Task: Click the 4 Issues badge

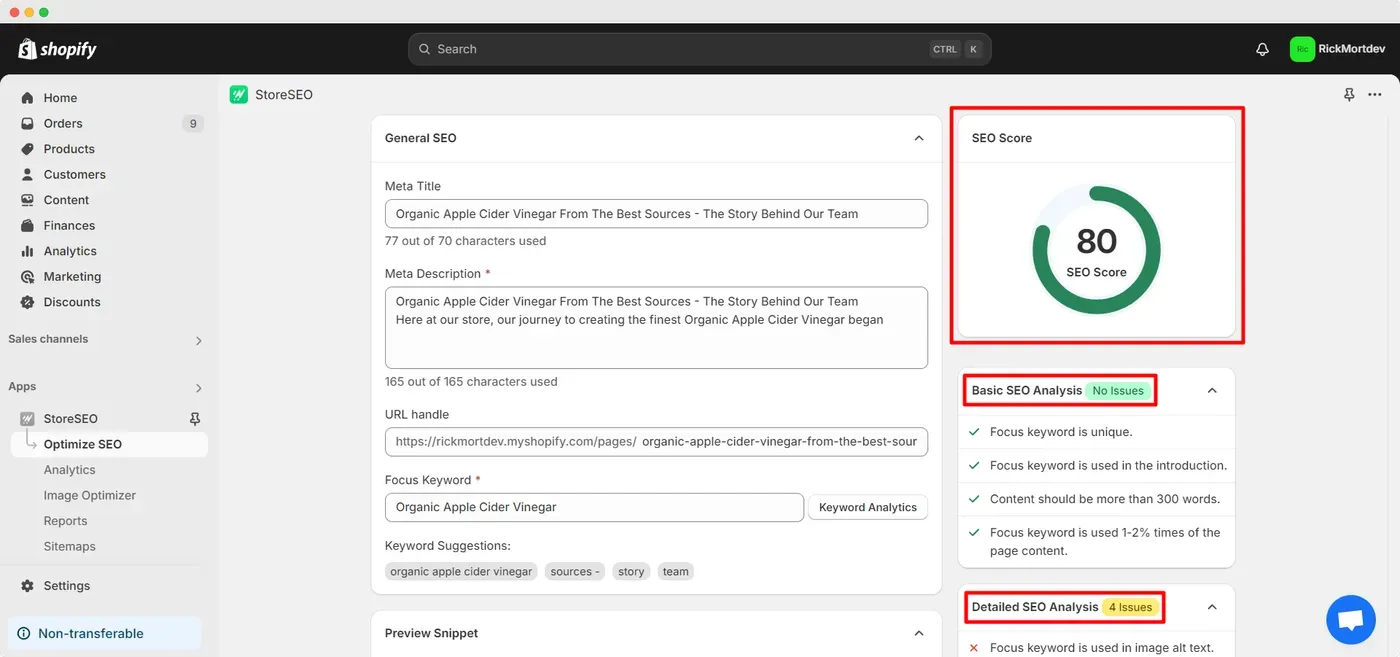Action: (1130, 607)
